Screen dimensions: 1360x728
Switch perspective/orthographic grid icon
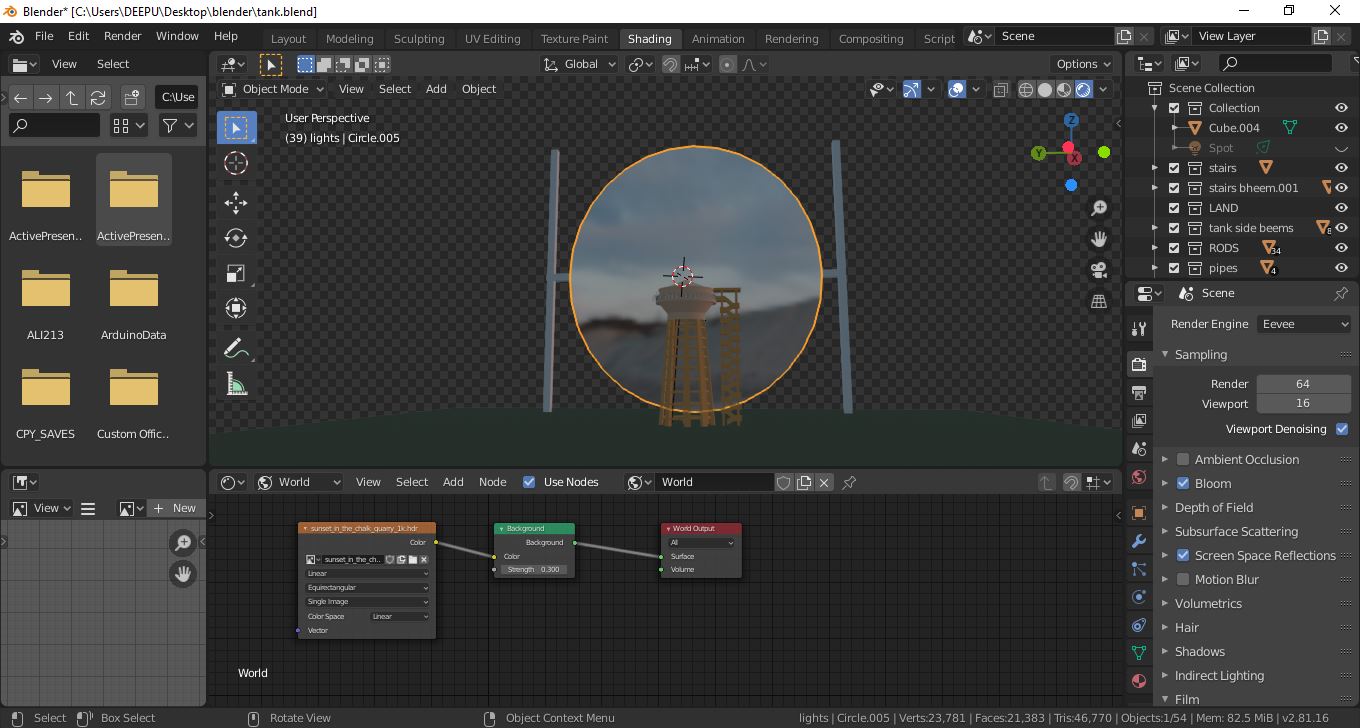pos(1099,301)
